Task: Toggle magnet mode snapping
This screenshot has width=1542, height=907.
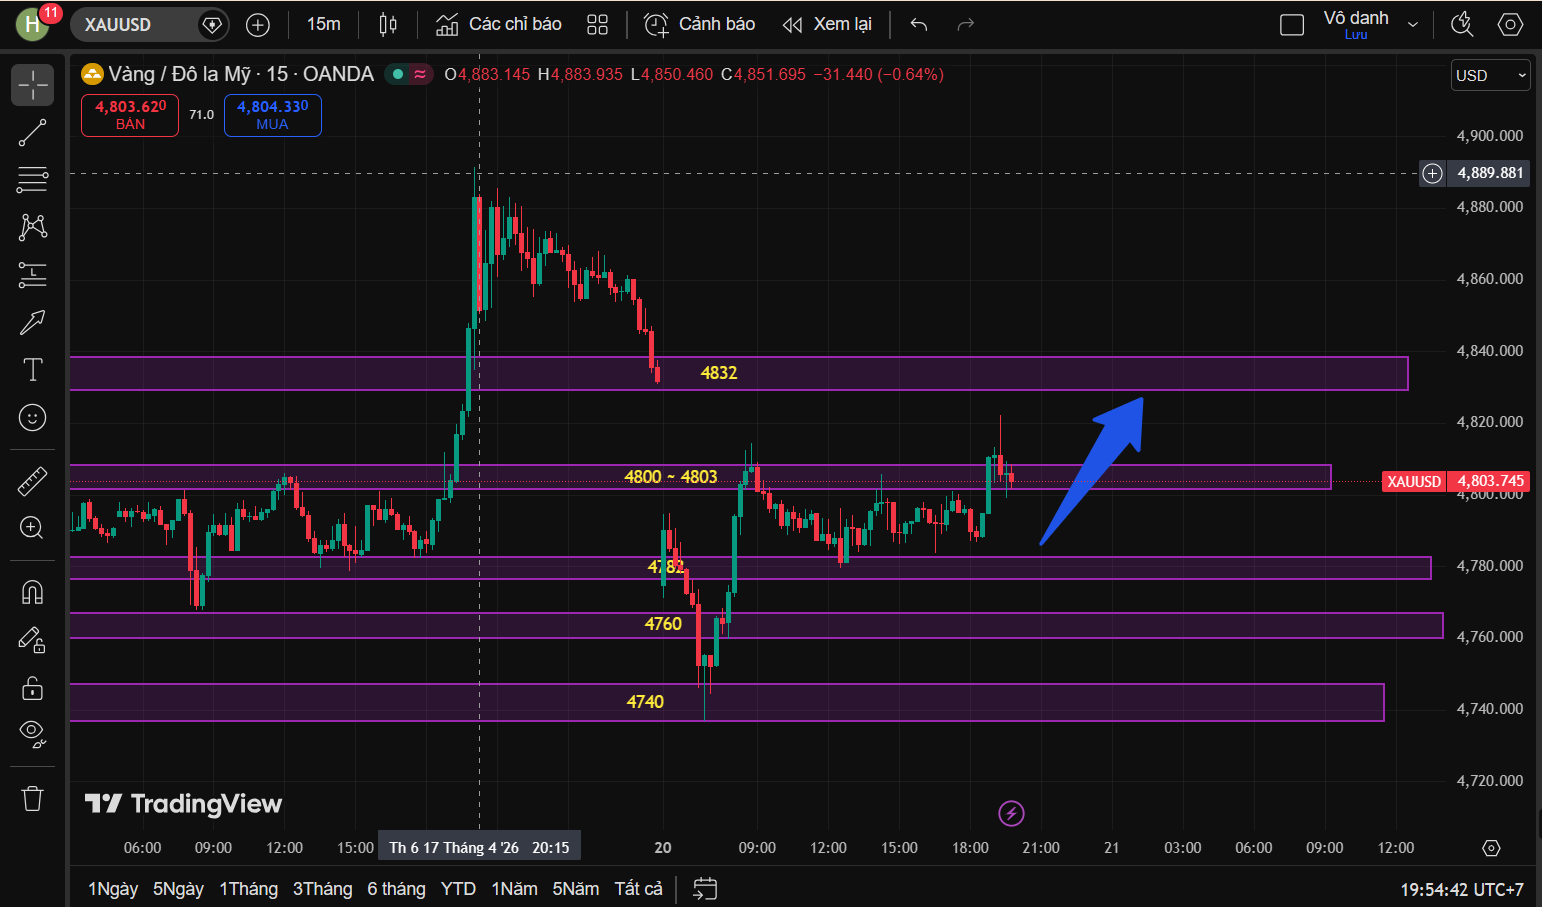Action: pos(32,593)
